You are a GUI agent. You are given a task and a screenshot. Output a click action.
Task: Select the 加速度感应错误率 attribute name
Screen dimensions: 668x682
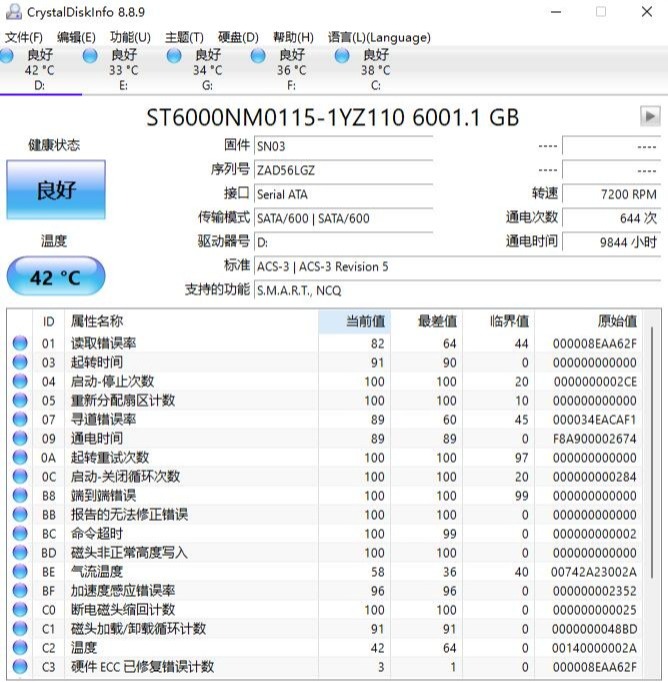tap(123, 591)
